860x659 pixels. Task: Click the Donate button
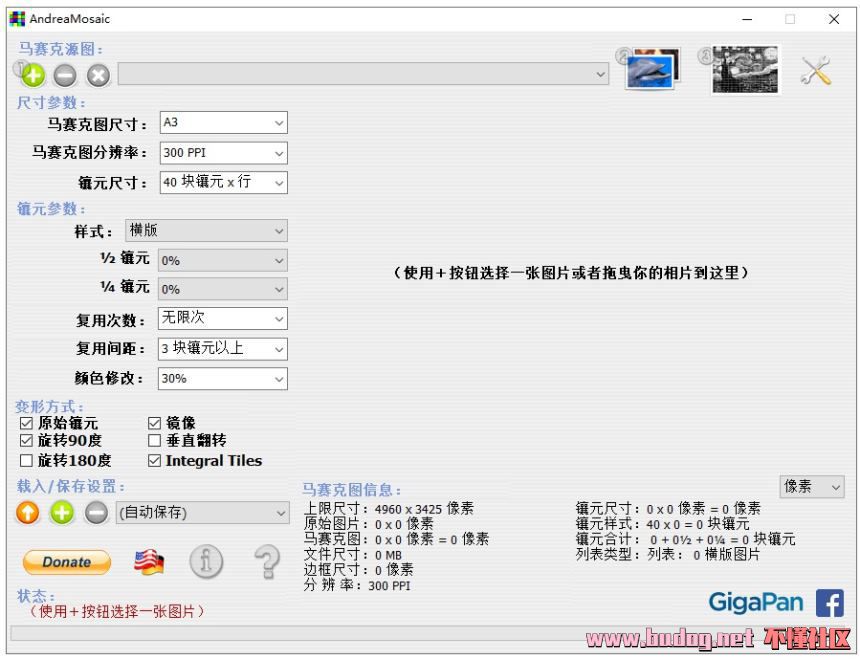point(67,562)
